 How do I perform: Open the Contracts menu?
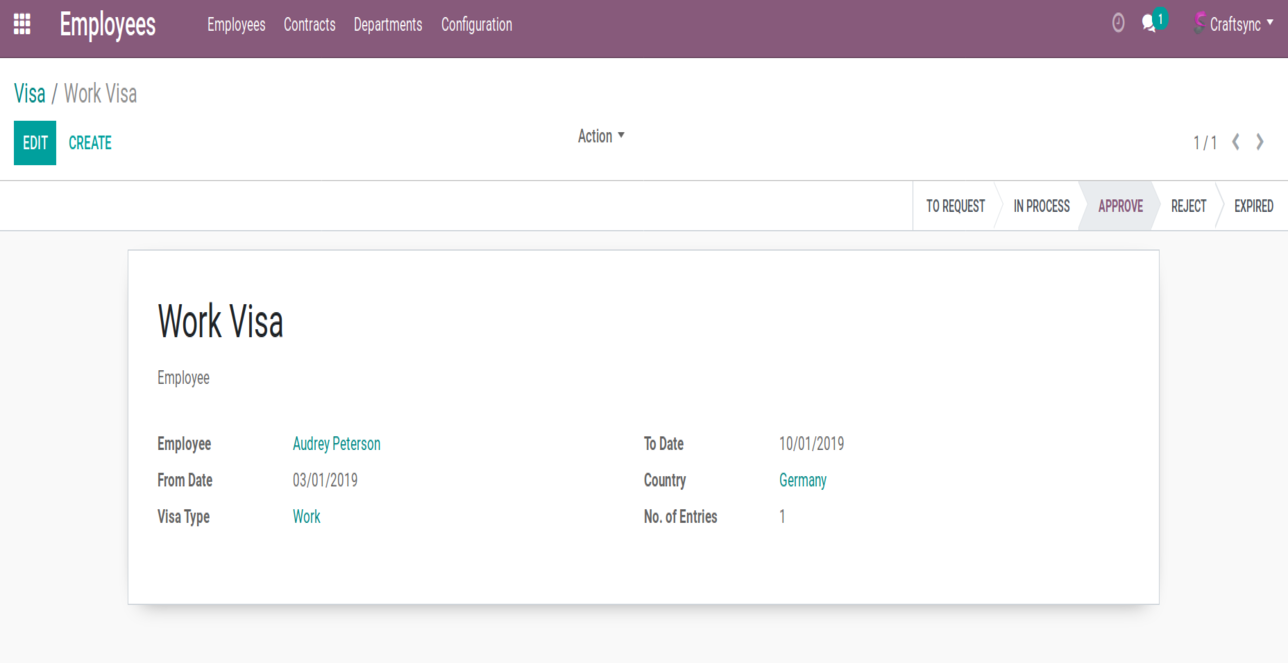click(x=309, y=24)
